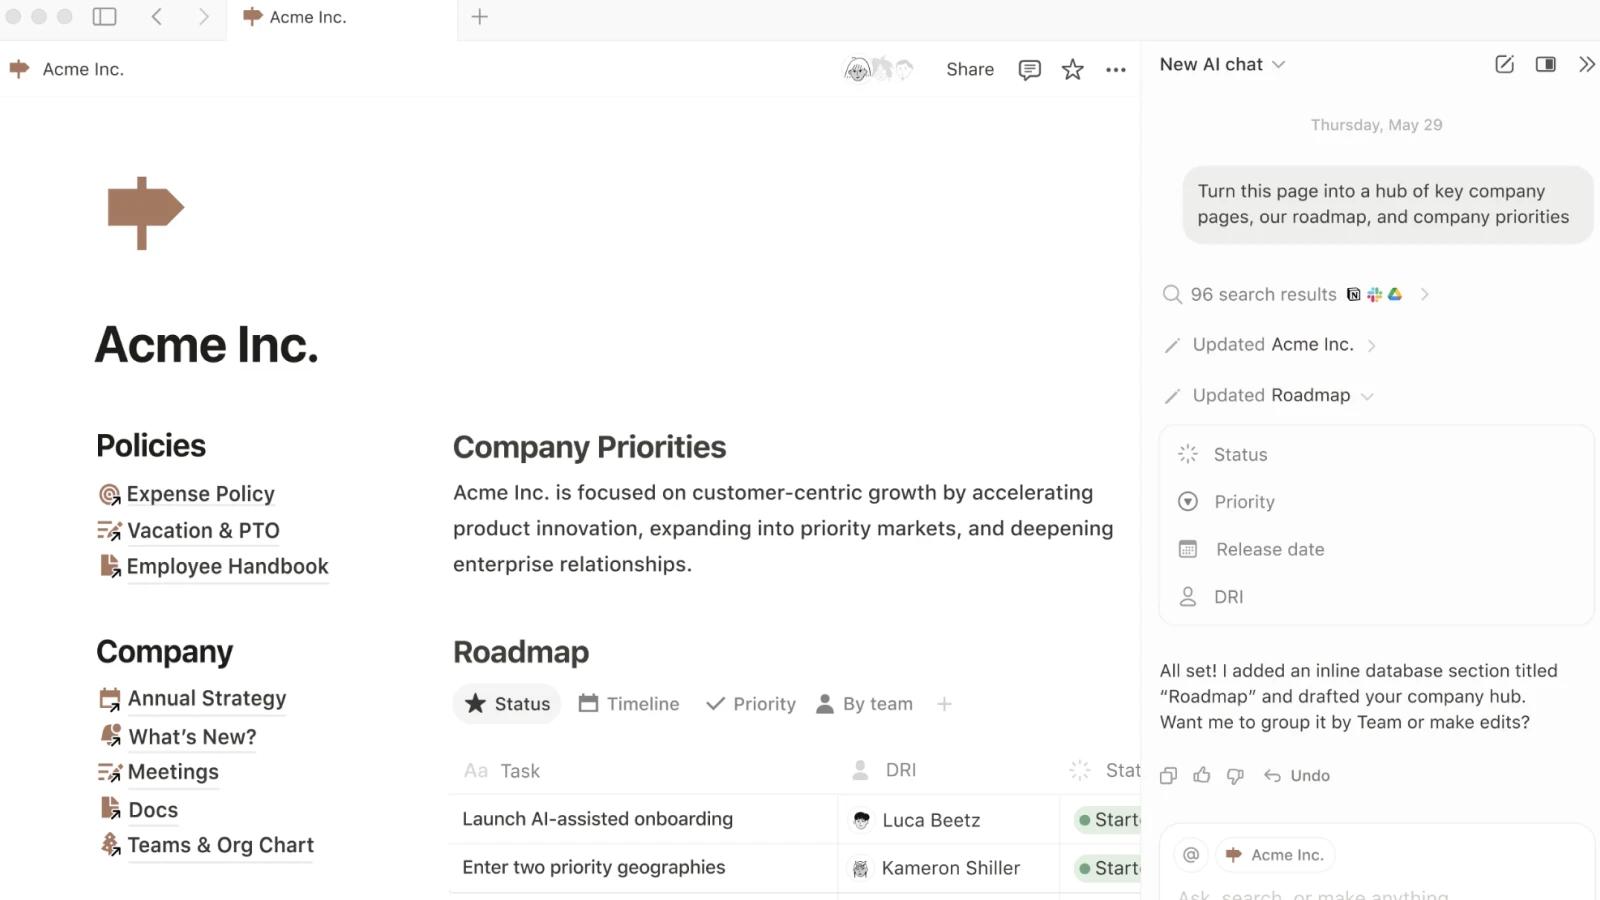This screenshot has height=900, width=1600.
Task: Start a new AI chat with compose icon
Action: pos(1504,64)
